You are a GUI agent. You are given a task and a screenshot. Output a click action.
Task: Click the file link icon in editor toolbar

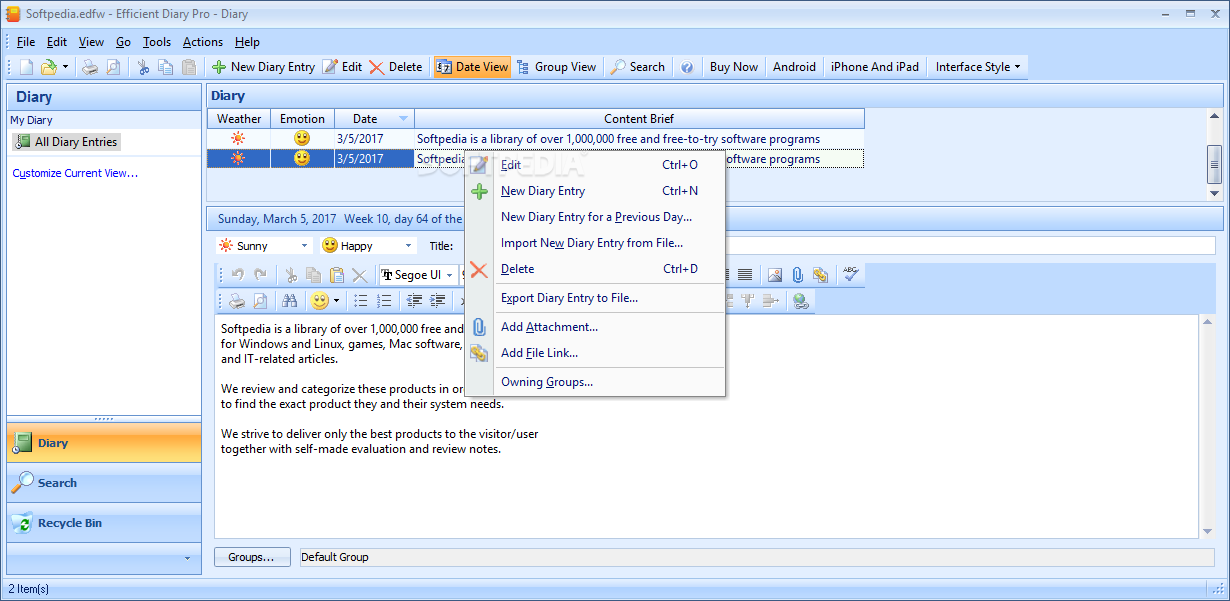(x=821, y=275)
